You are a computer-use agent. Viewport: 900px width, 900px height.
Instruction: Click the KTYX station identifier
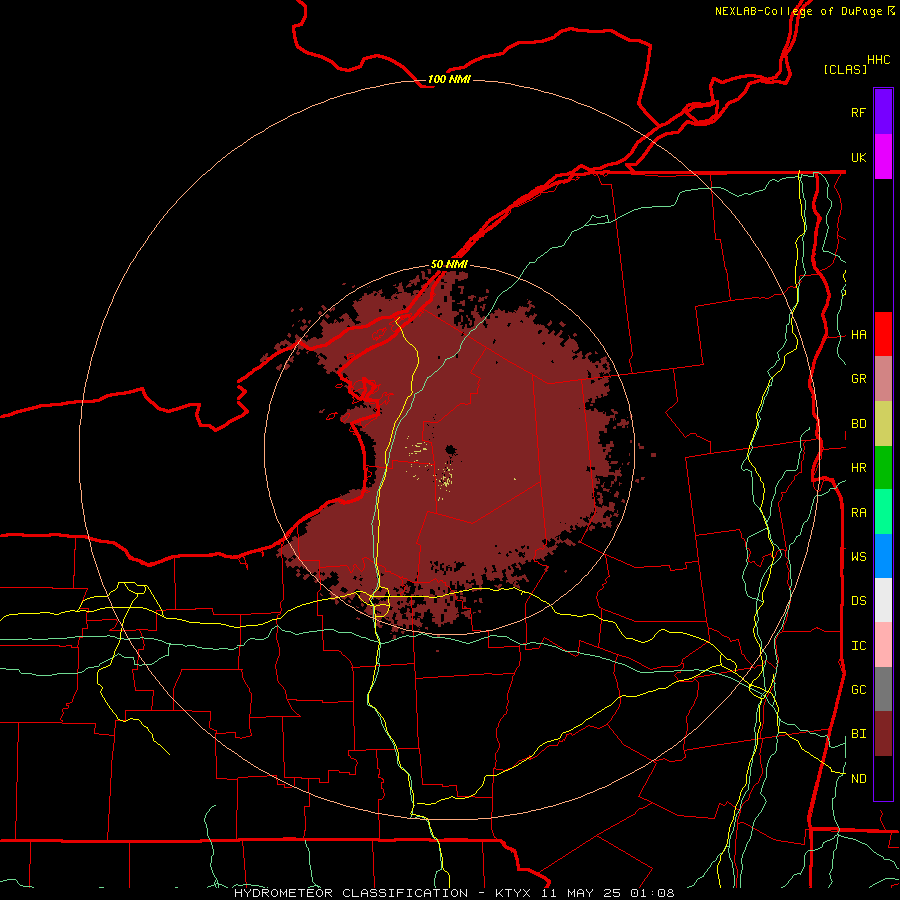click(513, 893)
